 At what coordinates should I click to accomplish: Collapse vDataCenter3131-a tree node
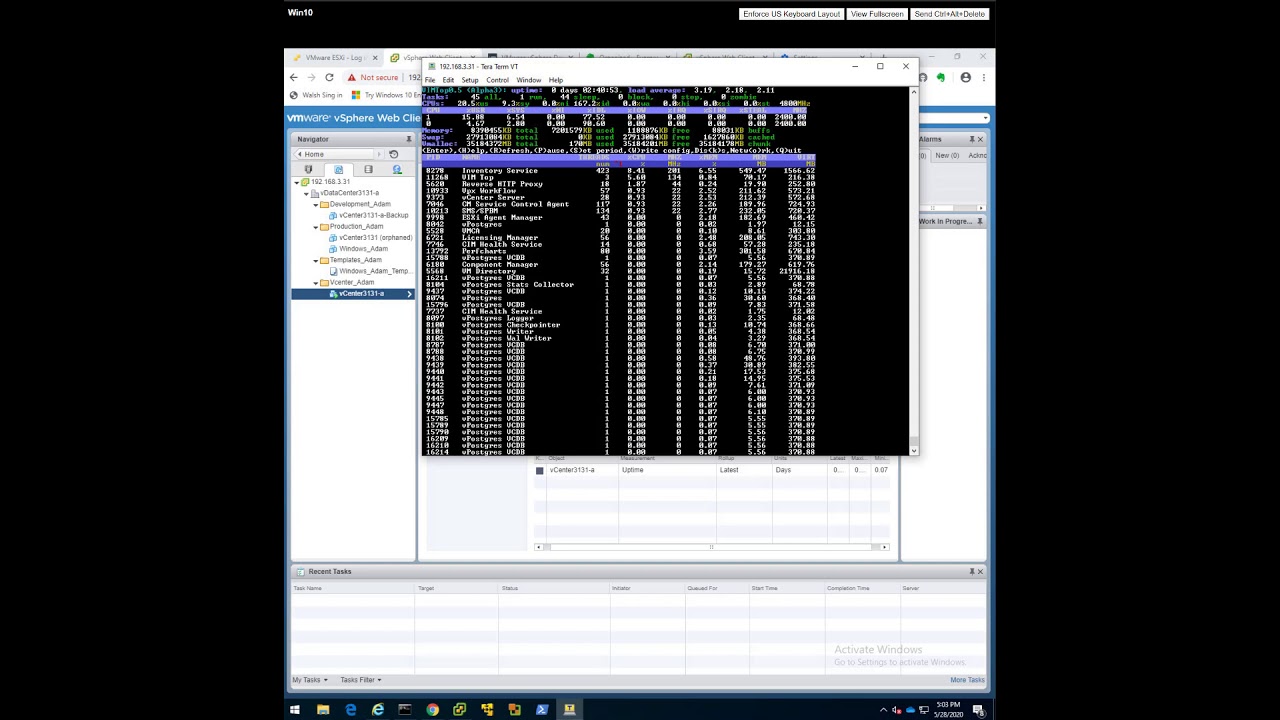[307, 193]
